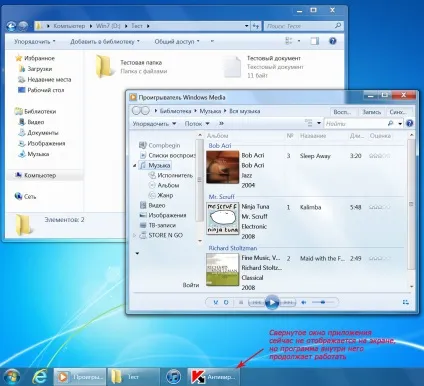
Task: Select Жанр under Музыка
Action: (161, 195)
